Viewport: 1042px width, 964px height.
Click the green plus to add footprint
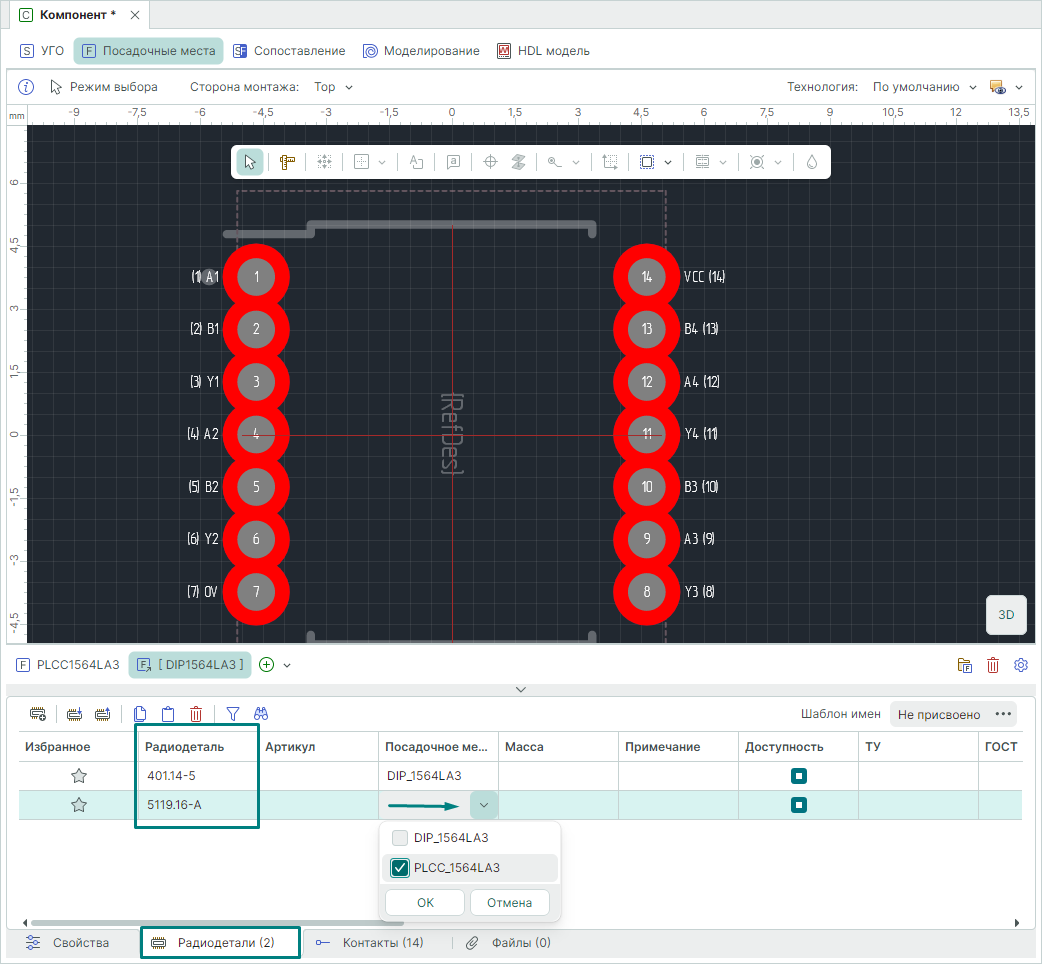(x=266, y=665)
